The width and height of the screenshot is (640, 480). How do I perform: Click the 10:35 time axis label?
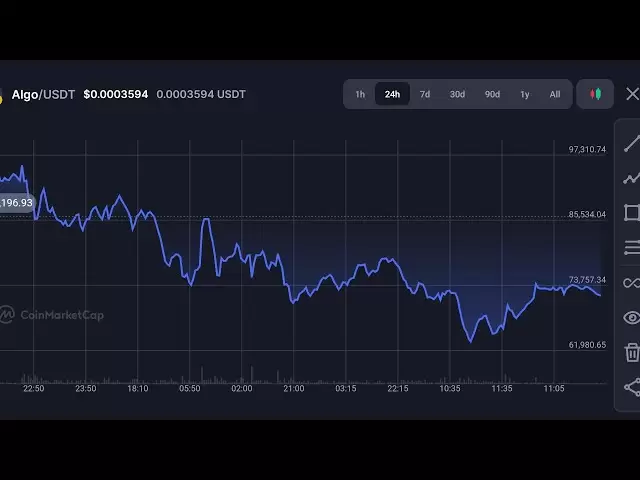[x=450, y=389]
